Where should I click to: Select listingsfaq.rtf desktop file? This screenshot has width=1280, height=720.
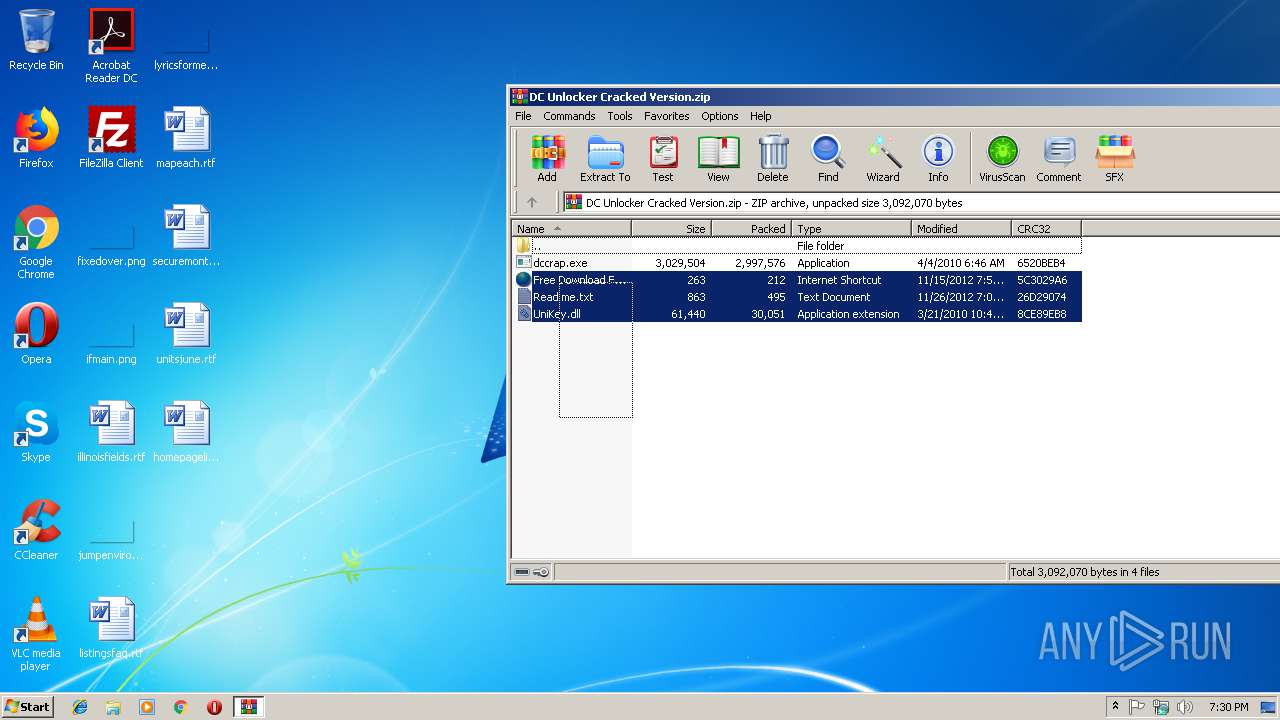[111, 628]
